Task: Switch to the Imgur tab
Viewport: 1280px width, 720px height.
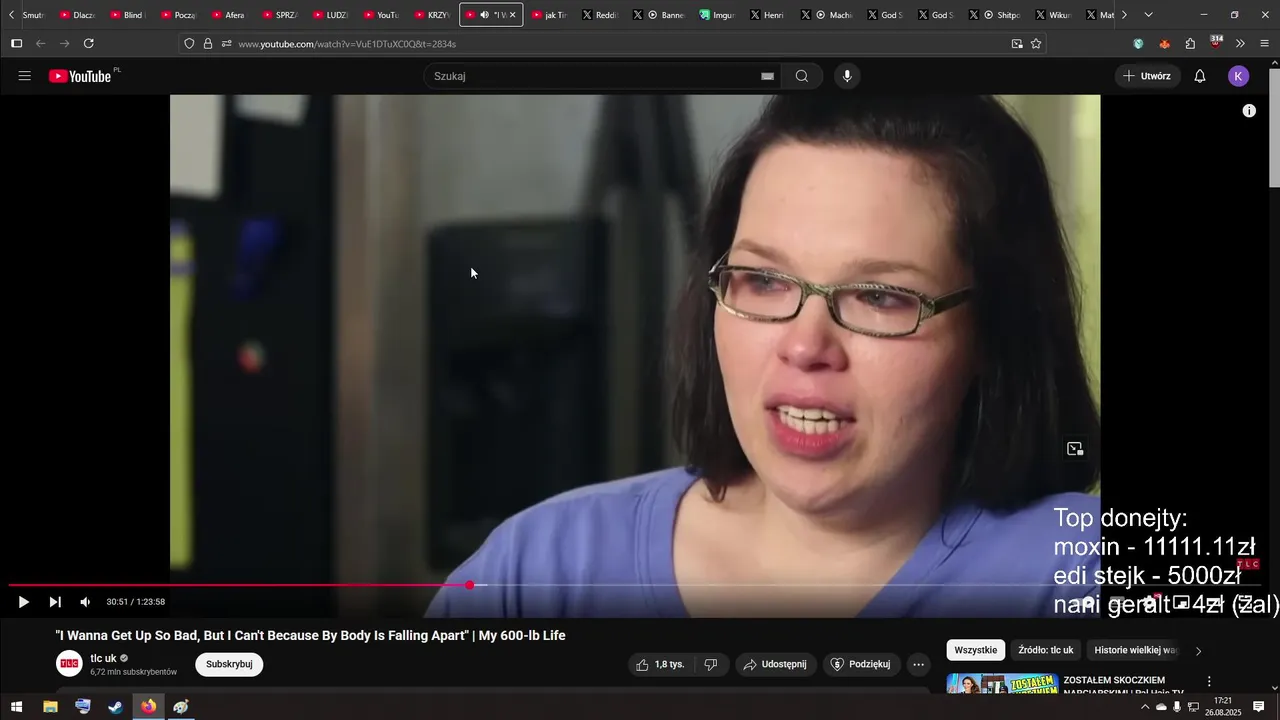Action: (x=717, y=15)
